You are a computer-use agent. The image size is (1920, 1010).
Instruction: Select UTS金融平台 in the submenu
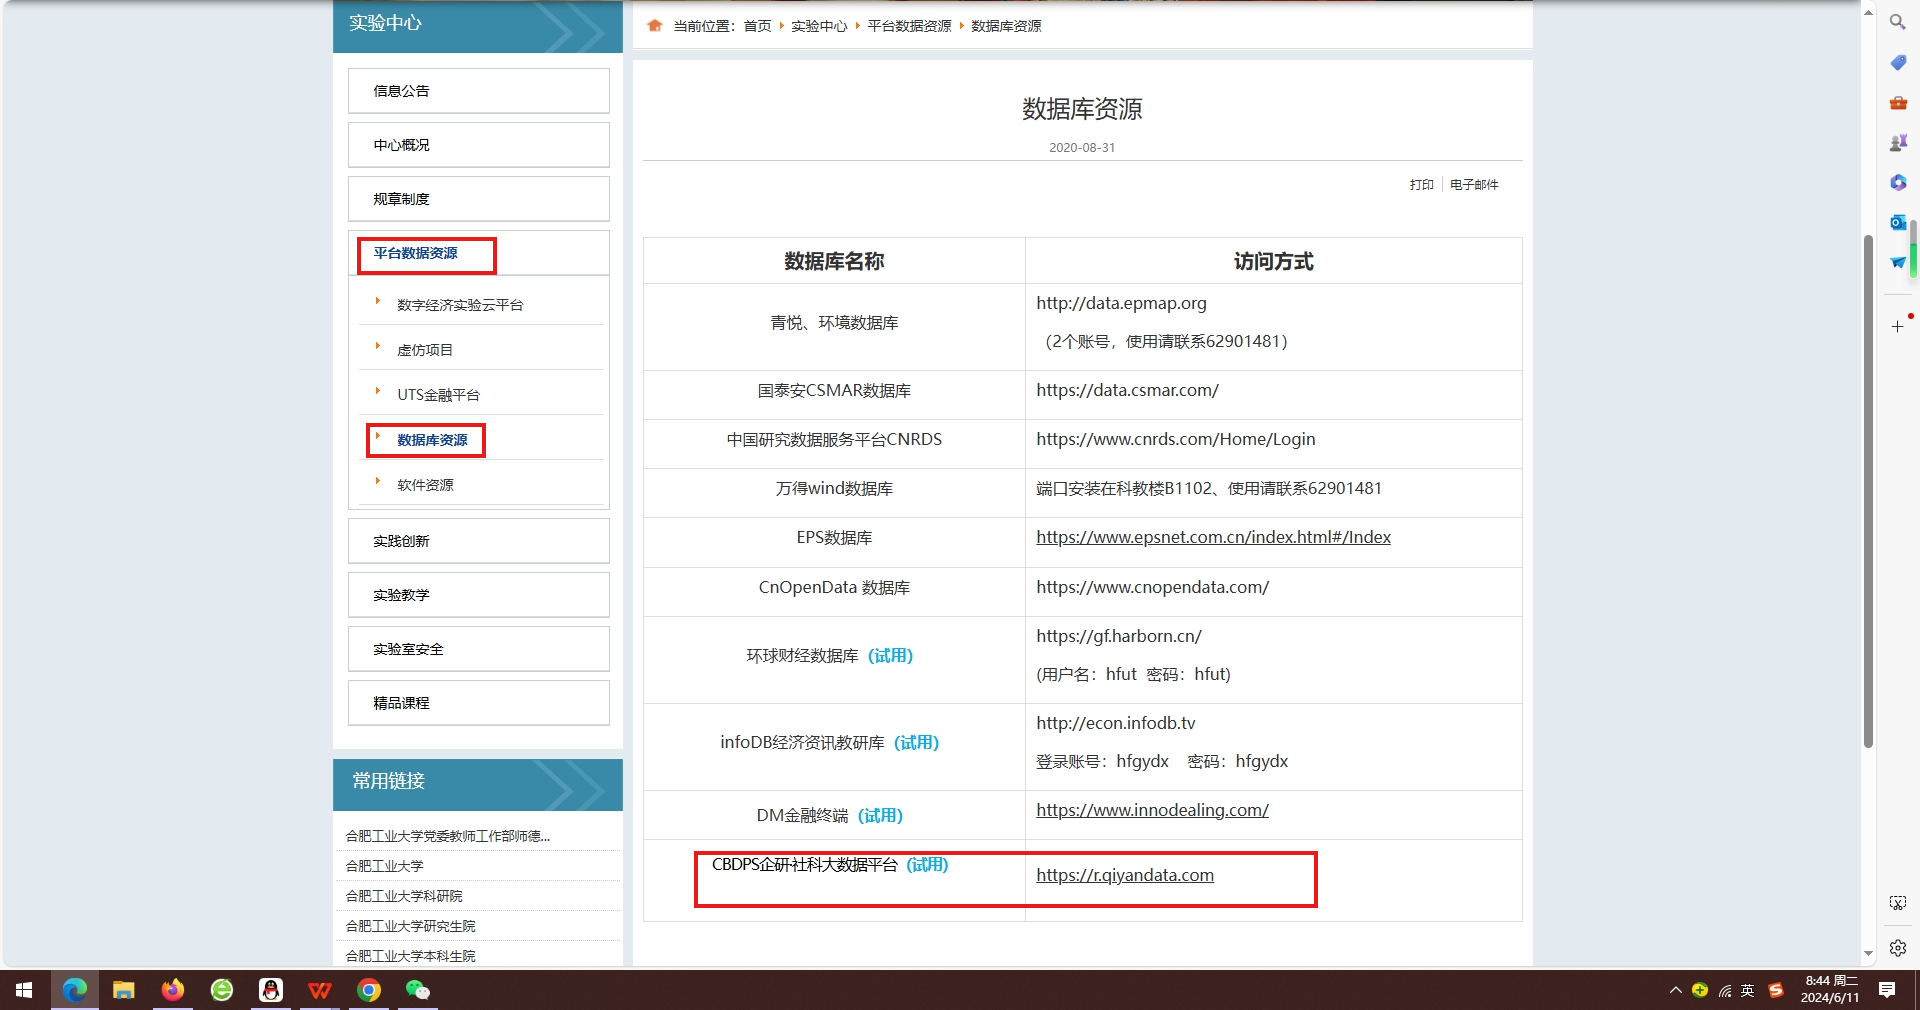tap(438, 395)
